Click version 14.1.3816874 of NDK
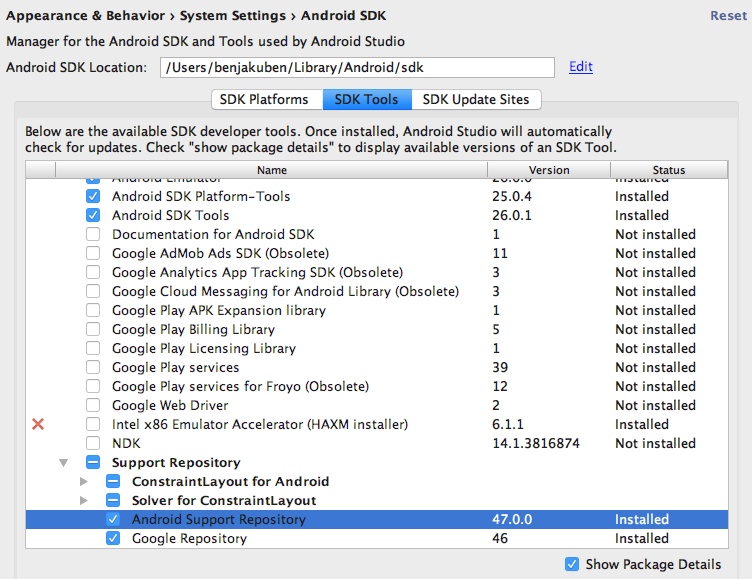The height and width of the screenshot is (579, 752). 536,443
